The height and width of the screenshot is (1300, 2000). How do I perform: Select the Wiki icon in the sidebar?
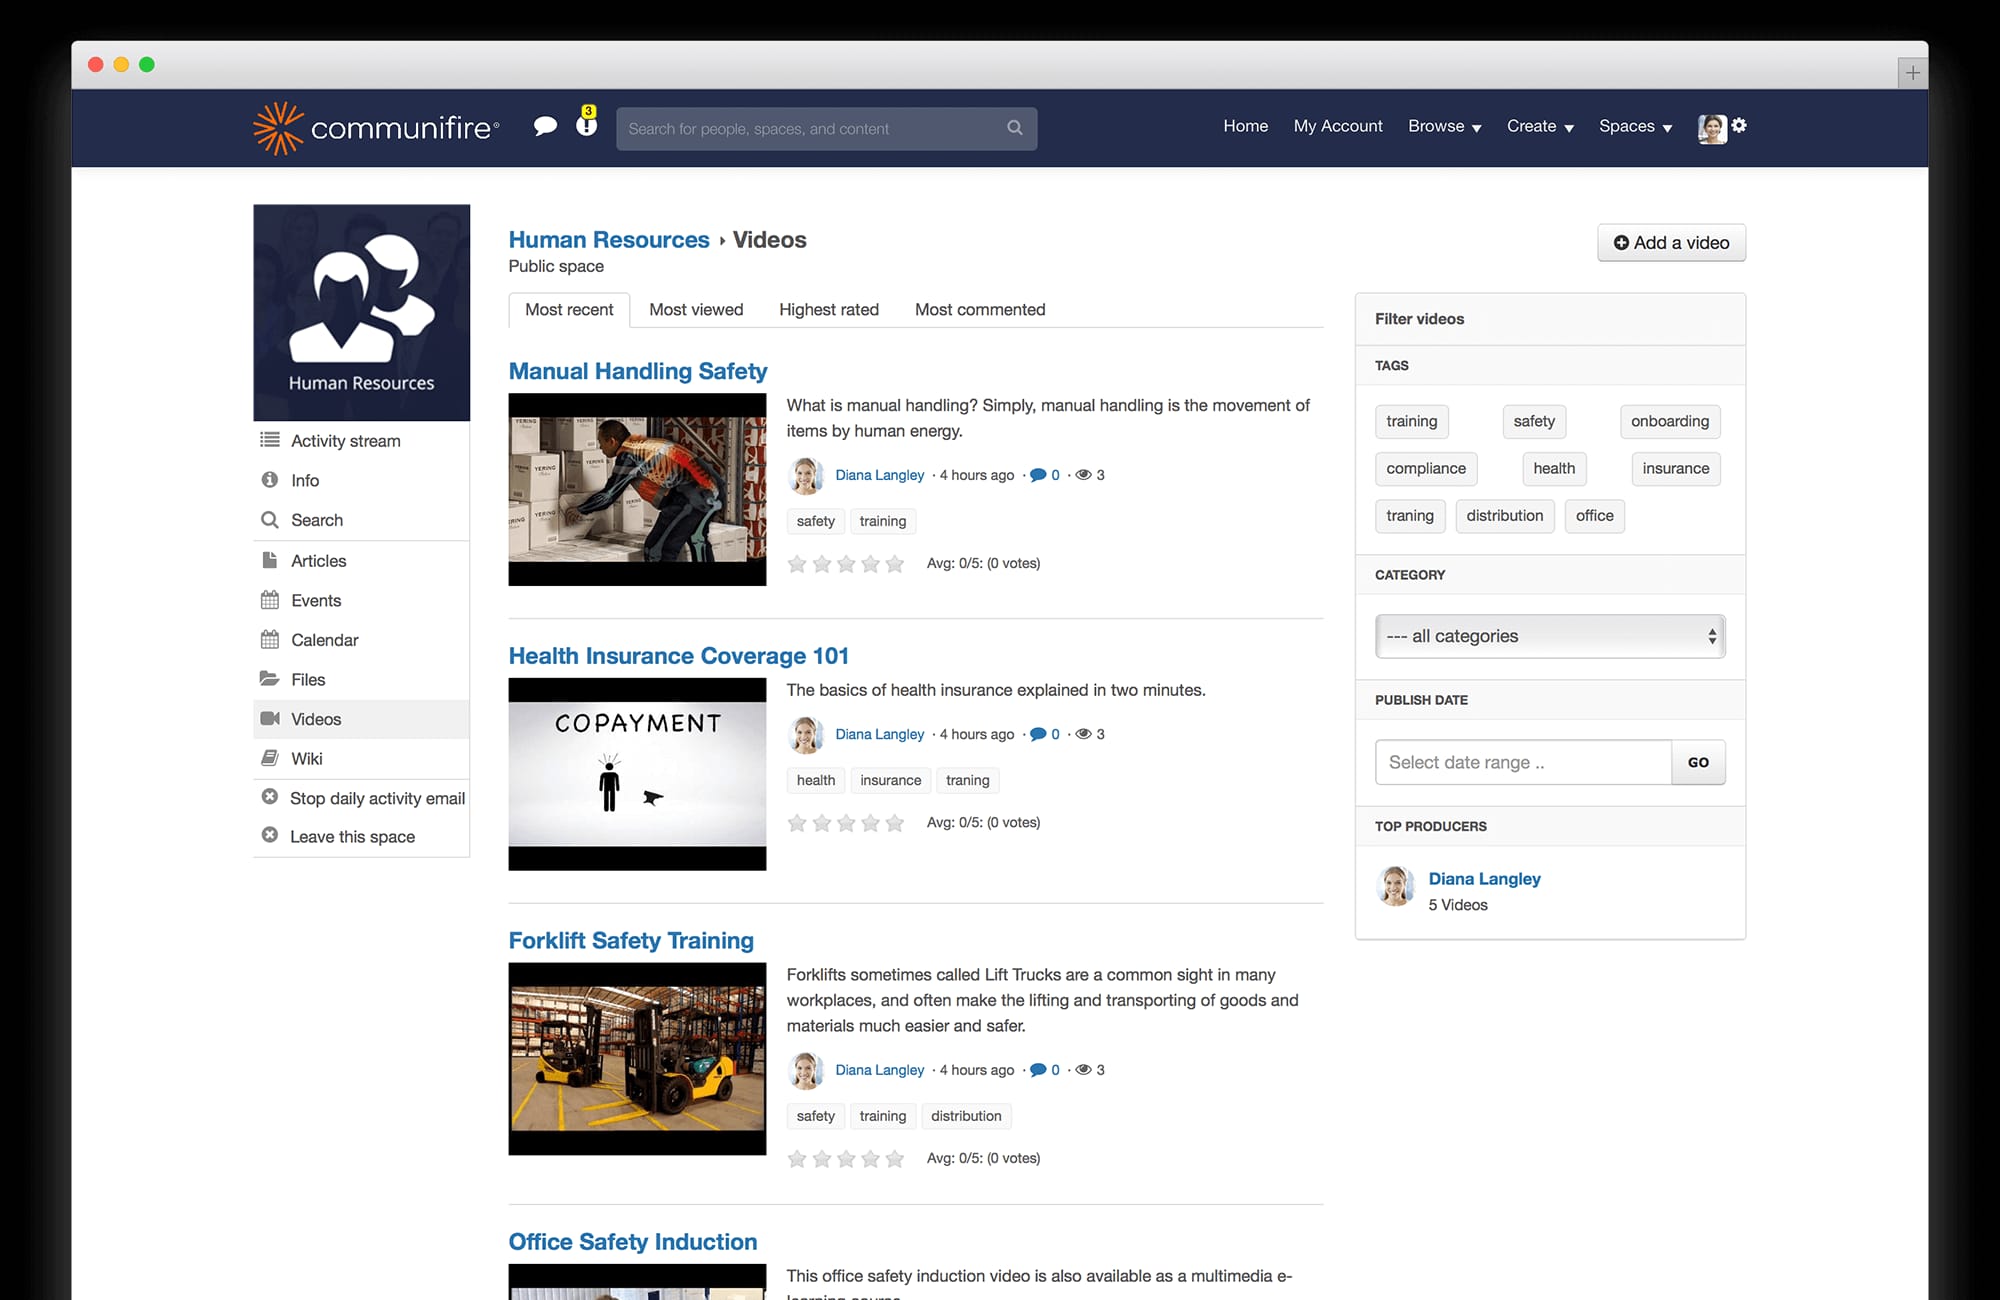click(268, 758)
